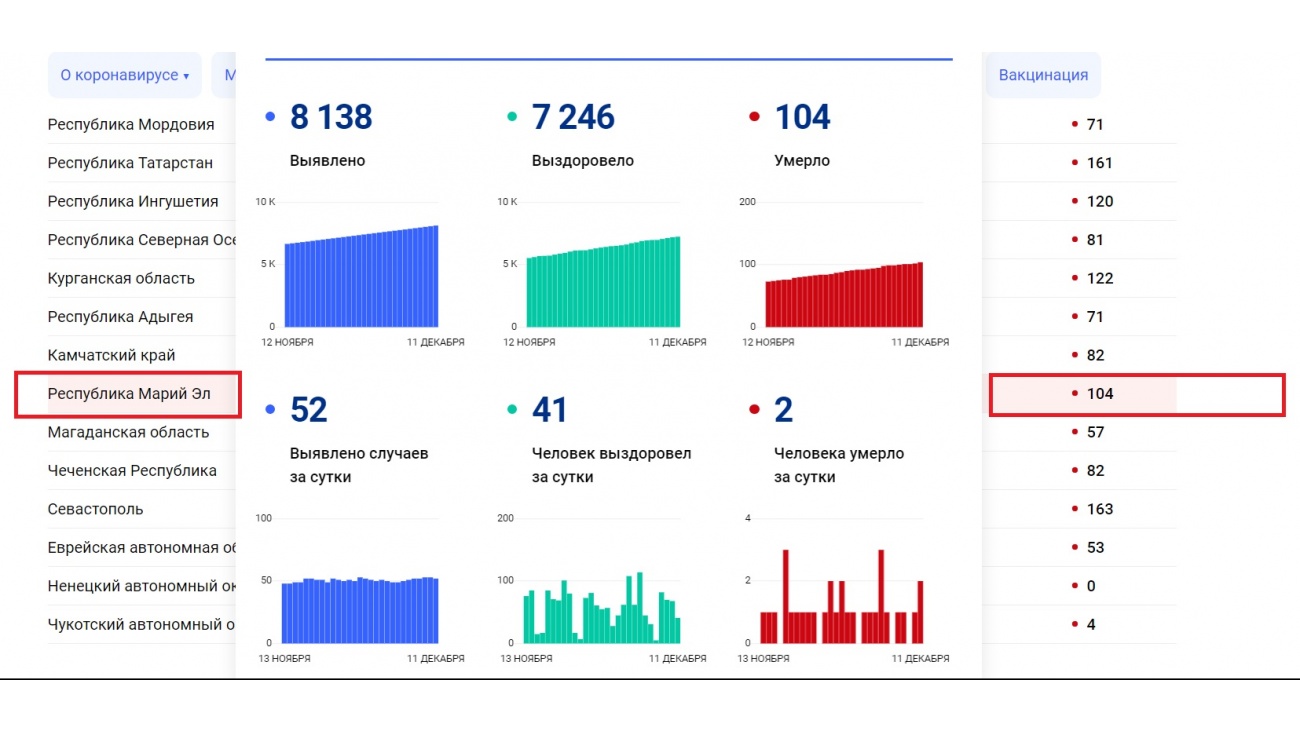Image resolution: width=1300 pixels, height=734 pixels.
Task: Click the blue "Выявлено" cumulative bar chart
Action: 361,280
